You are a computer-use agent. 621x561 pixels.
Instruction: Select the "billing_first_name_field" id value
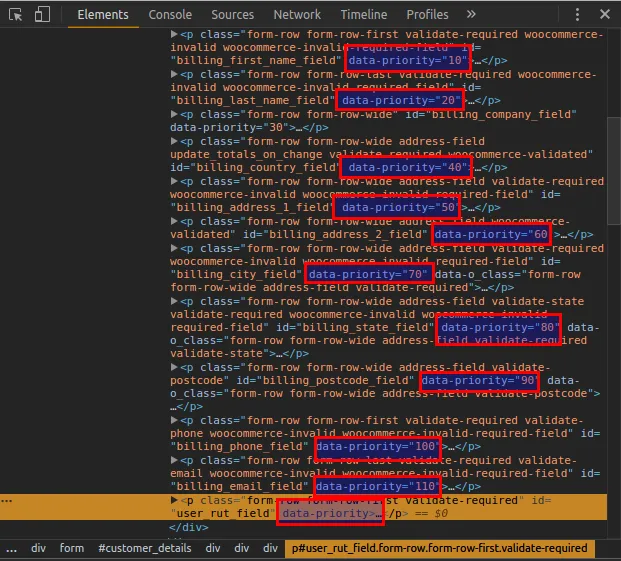(256, 60)
